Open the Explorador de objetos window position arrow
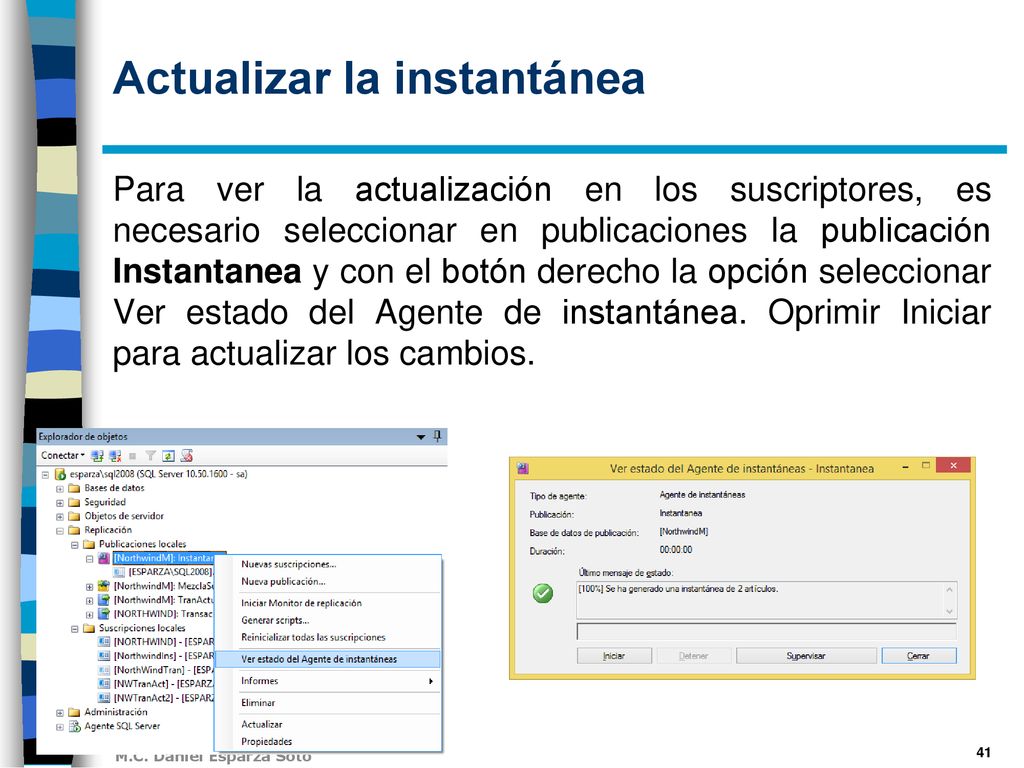 (x=421, y=437)
